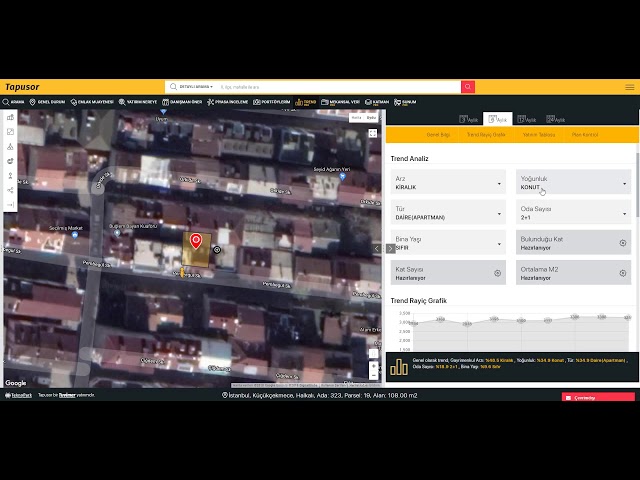Screen dimensions: 640x480
Task: Click the Seçilmiş Market map marker
Action: coord(75,235)
